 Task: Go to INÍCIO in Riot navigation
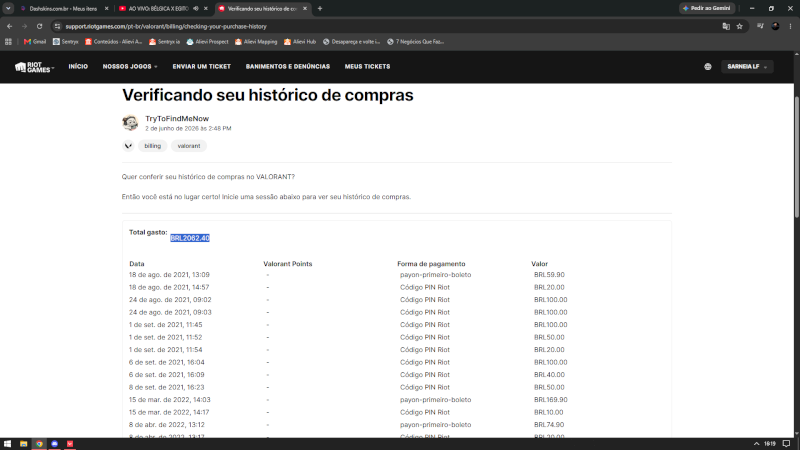pos(78,67)
